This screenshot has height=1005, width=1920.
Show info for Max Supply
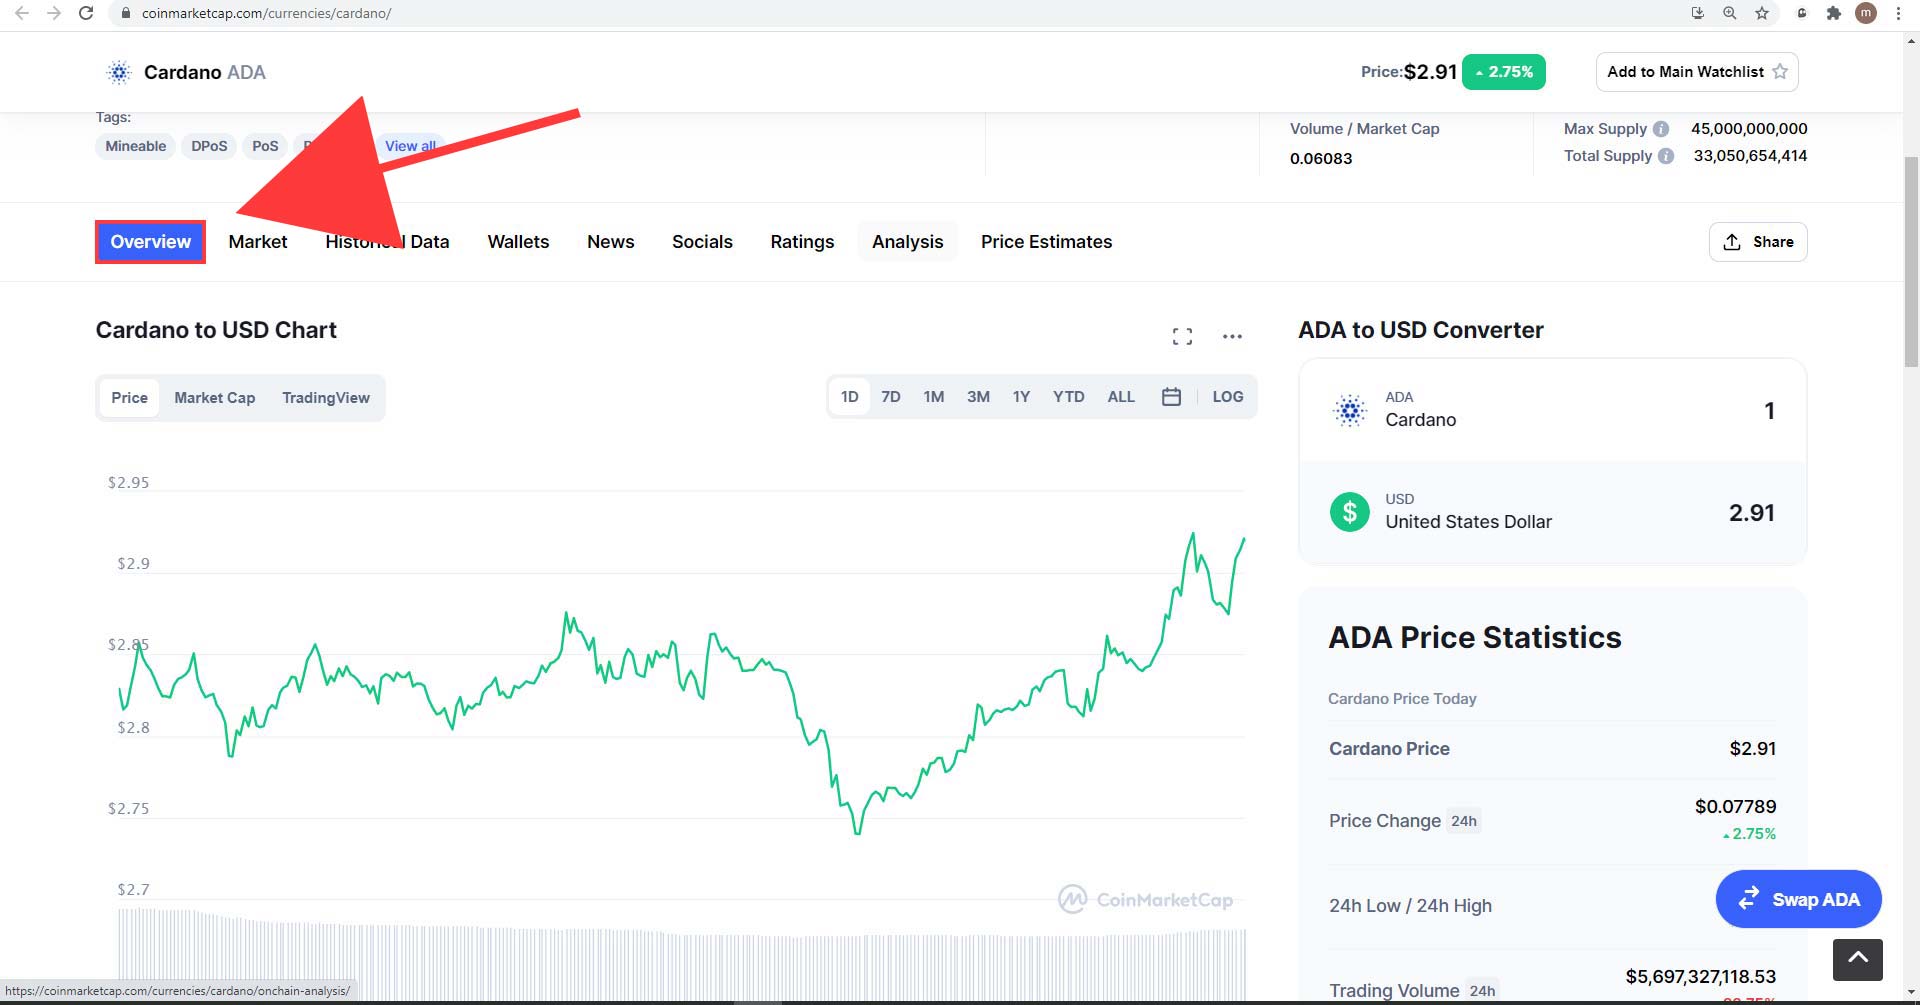click(1661, 129)
